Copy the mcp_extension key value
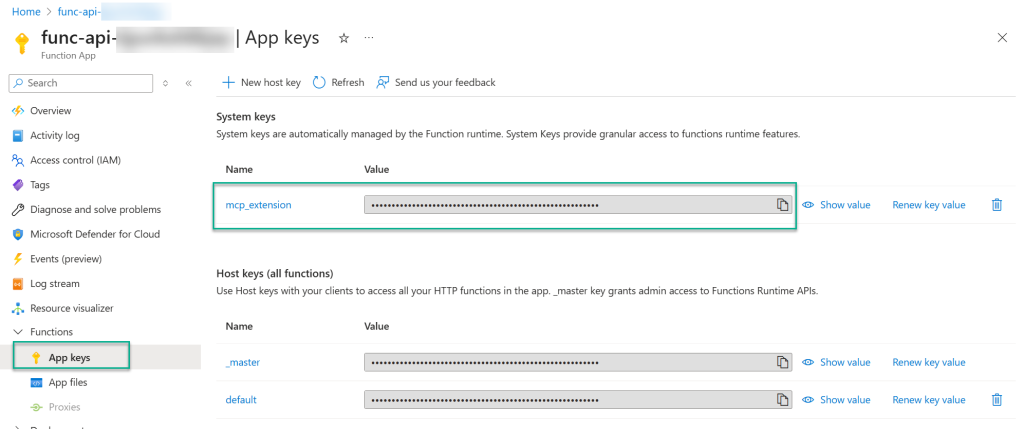The height and width of the screenshot is (429, 1024). (782, 205)
